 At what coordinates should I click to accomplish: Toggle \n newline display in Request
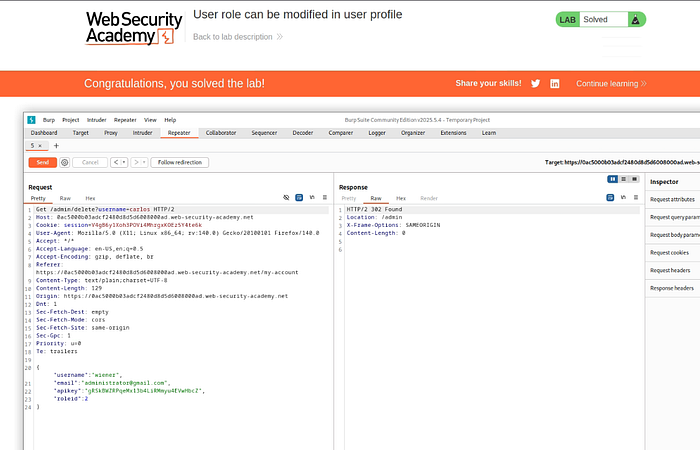click(312, 197)
